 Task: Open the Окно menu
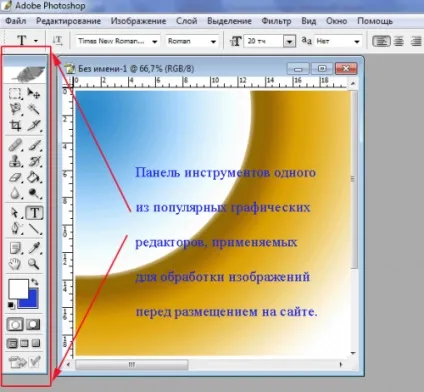click(336, 21)
